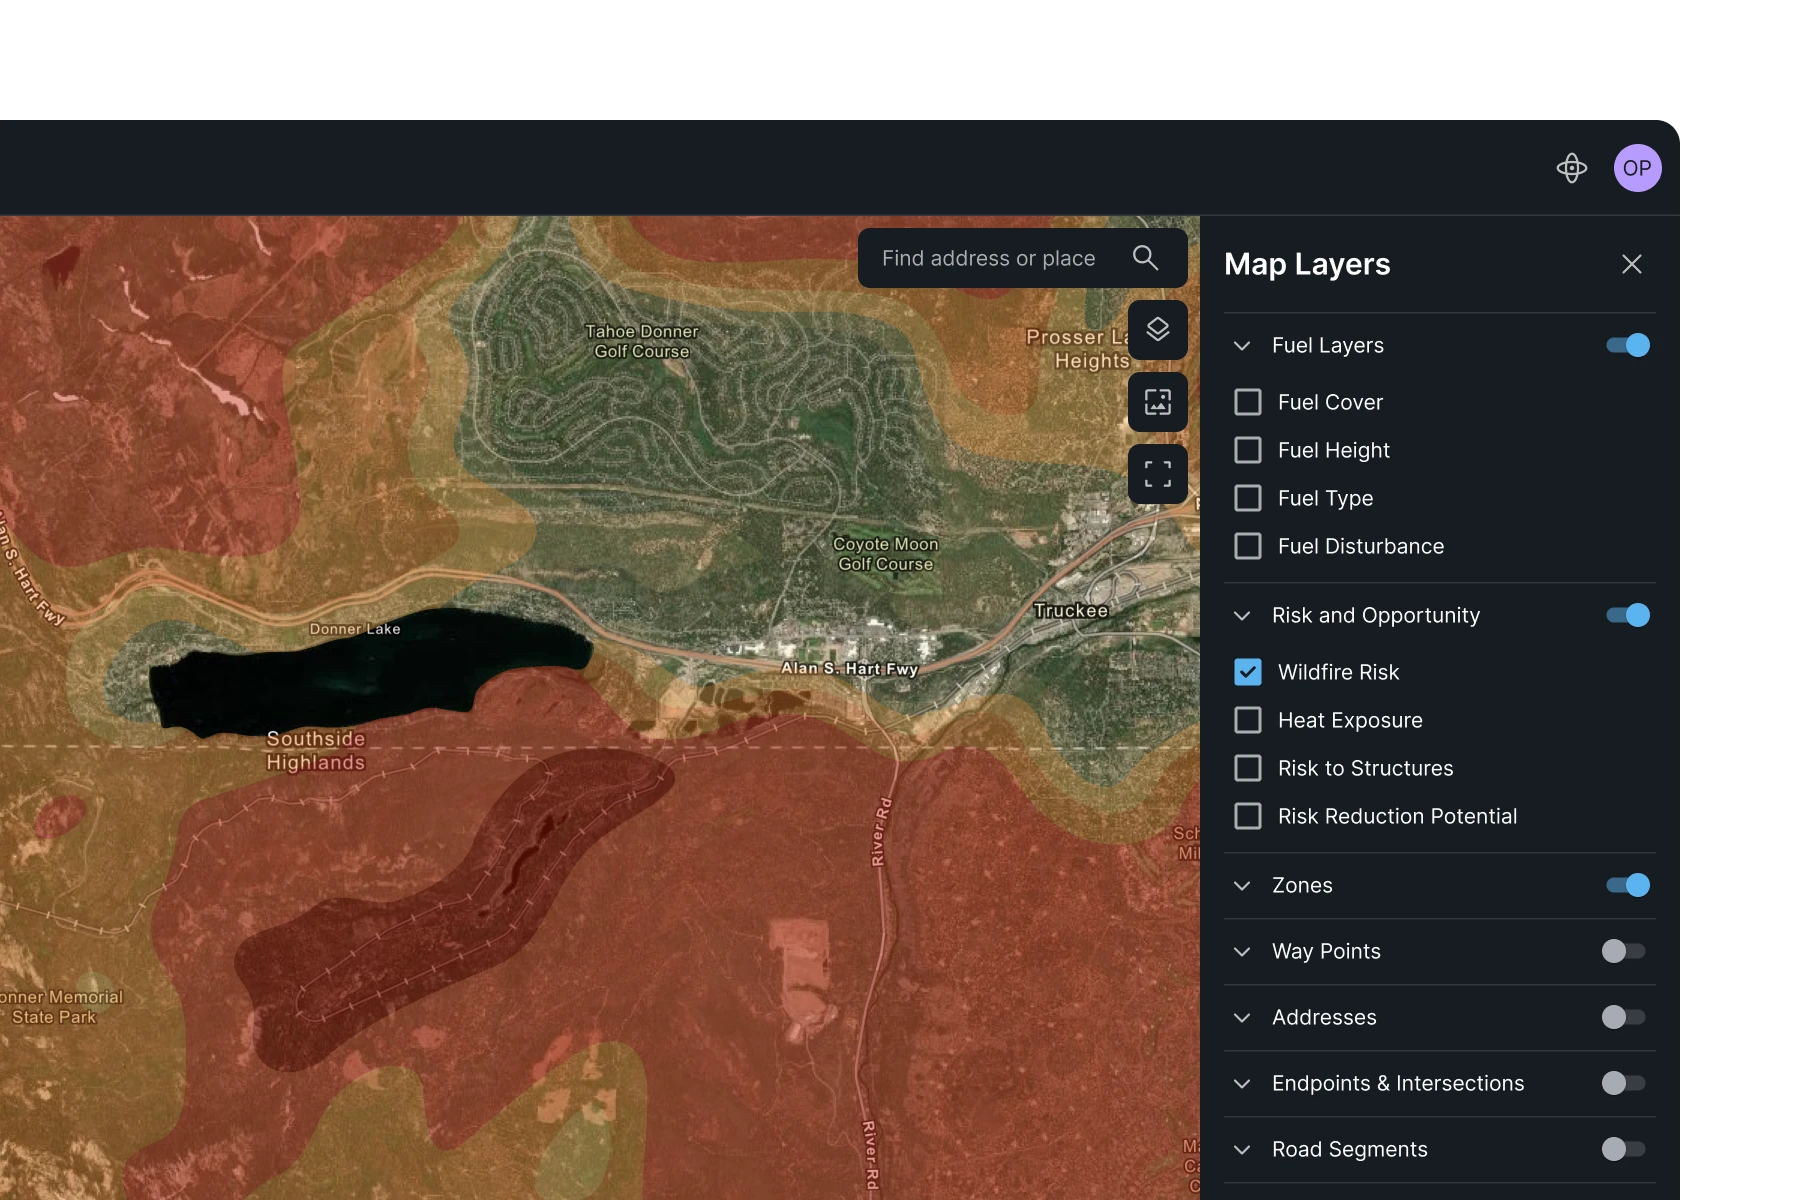Check the Risk to Structures checkbox
Viewport: 1800px width, 1200px height.
click(x=1248, y=768)
